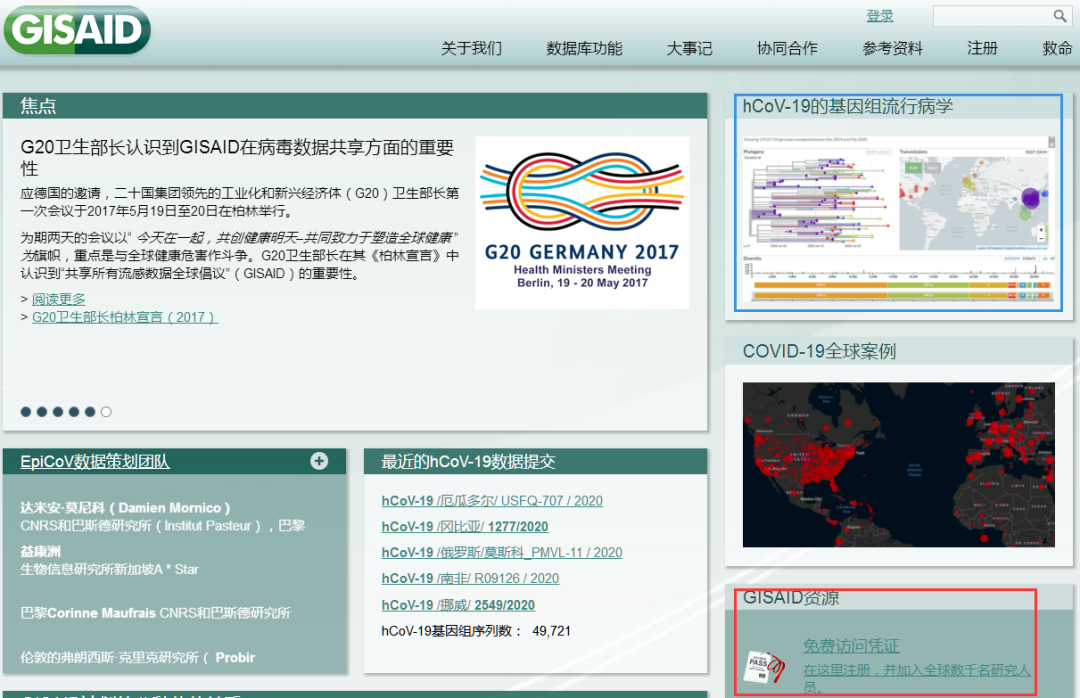
Task: Open the 大事记 menu
Action: tap(689, 48)
